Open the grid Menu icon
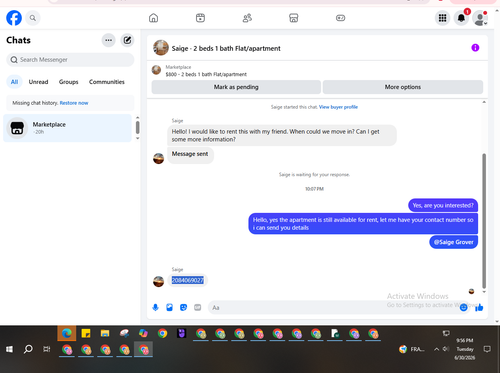Image resolution: width=500 pixels, height=373 pixels. coord(442,18)
